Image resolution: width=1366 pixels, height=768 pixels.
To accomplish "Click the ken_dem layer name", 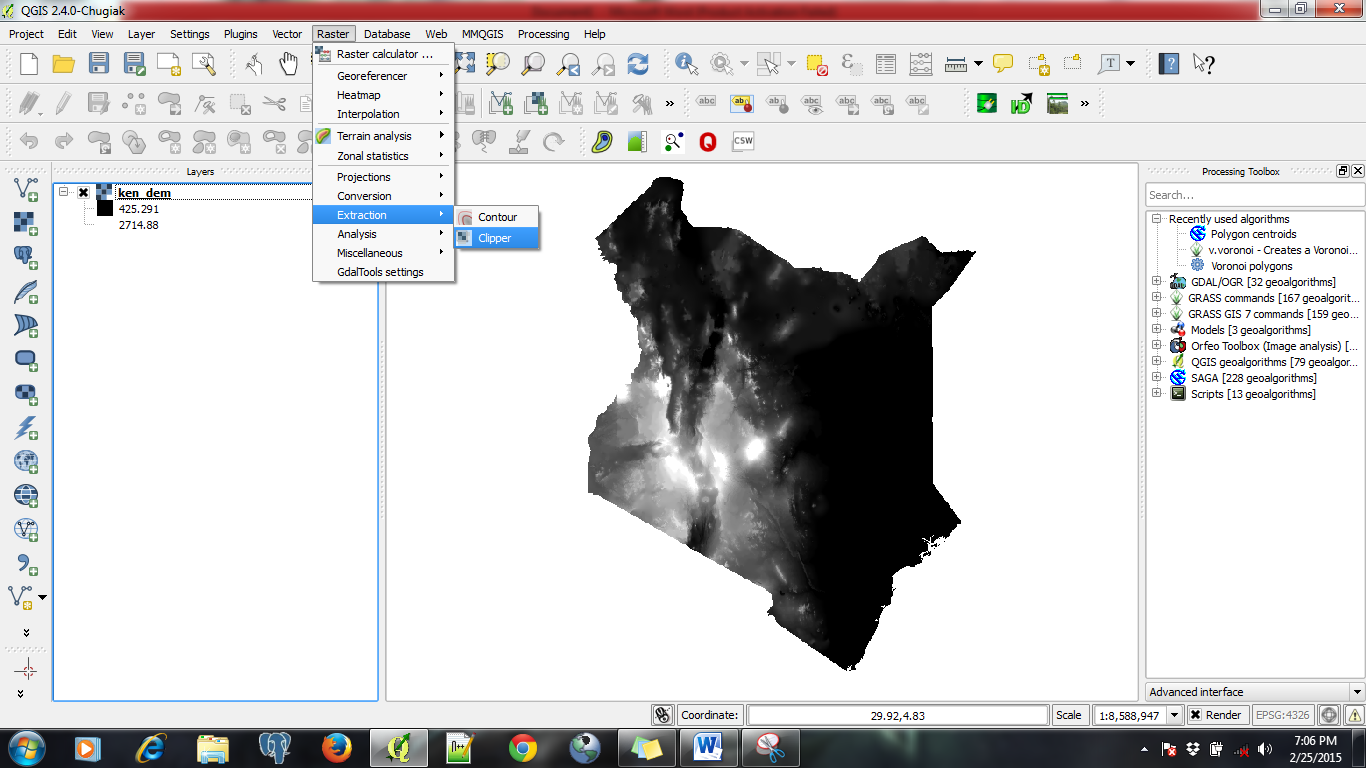I will pyautogui.click(x=144, y=193).
